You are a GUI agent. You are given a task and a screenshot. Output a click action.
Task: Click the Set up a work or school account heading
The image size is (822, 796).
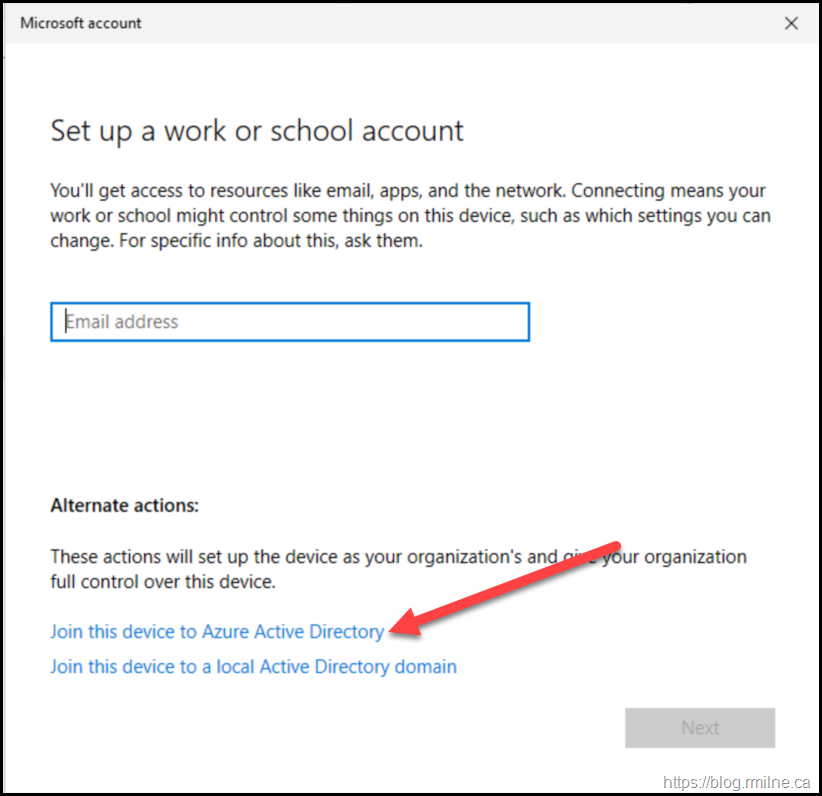257,131
